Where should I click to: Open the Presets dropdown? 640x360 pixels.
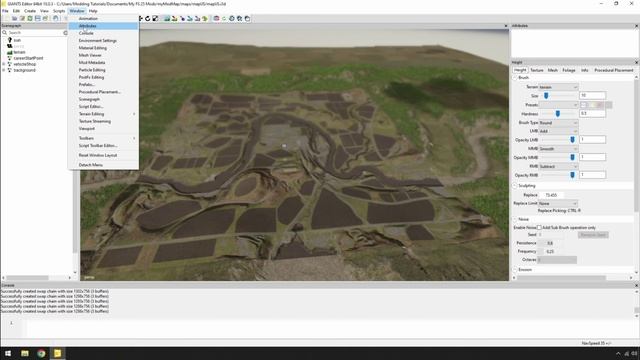click(x=558, y=105)
